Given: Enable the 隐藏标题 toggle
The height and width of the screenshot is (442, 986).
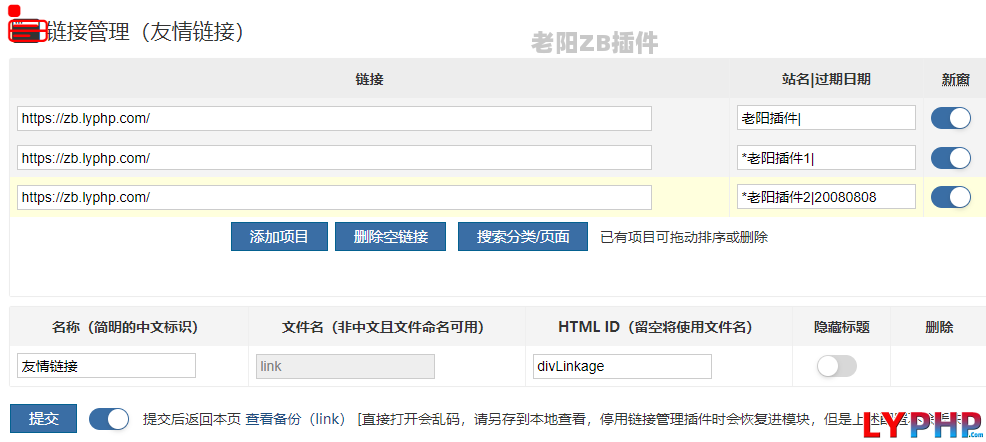Looking at the screenshot, I should click(x=836, y=367).
